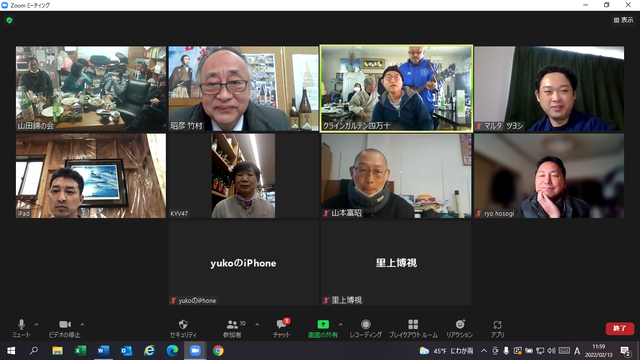Select the ryo hosogi video tile

(x=549, y=176)
